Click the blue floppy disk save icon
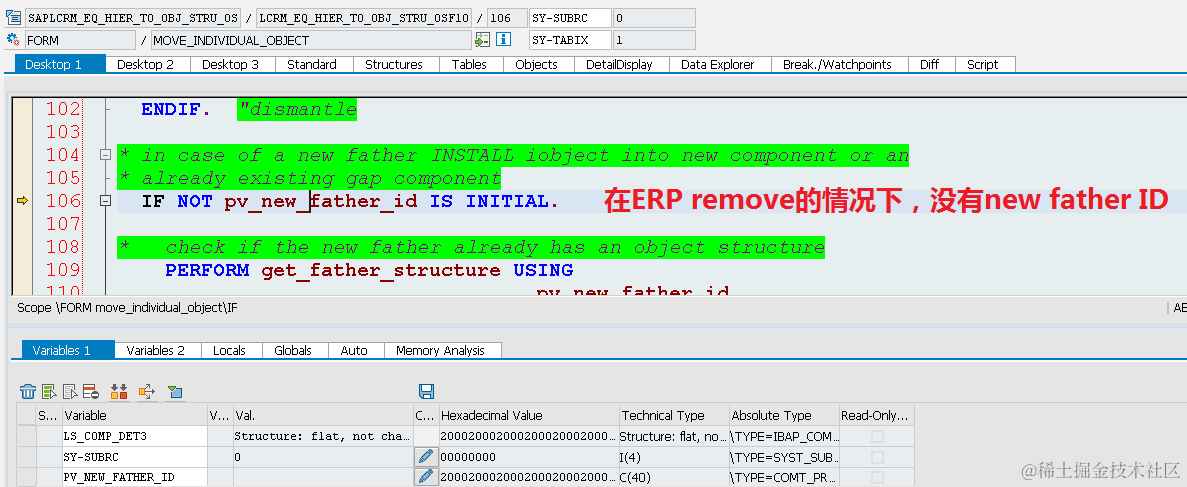The height and width of the screenshot is (487, 1187). (x=426, y=392)
